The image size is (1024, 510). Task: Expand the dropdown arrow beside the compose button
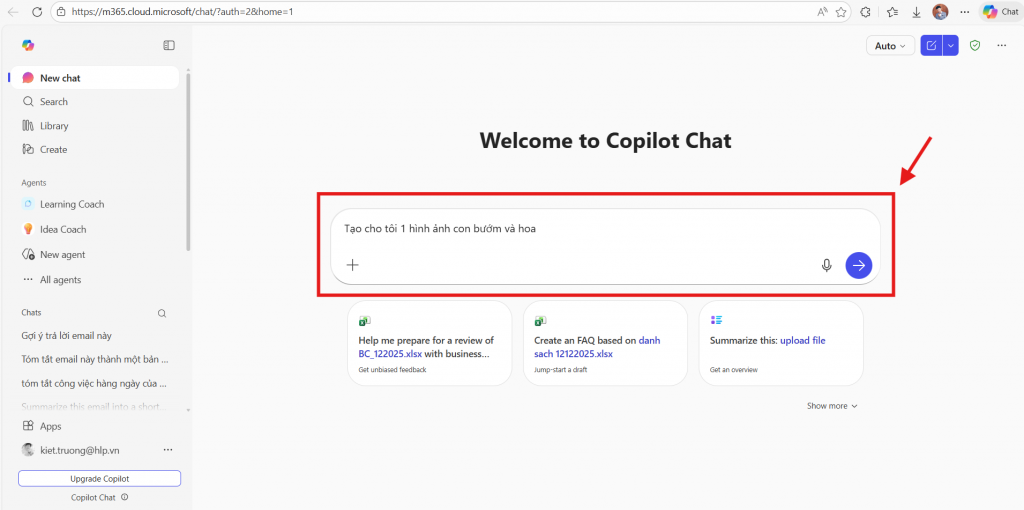(951, 45)
